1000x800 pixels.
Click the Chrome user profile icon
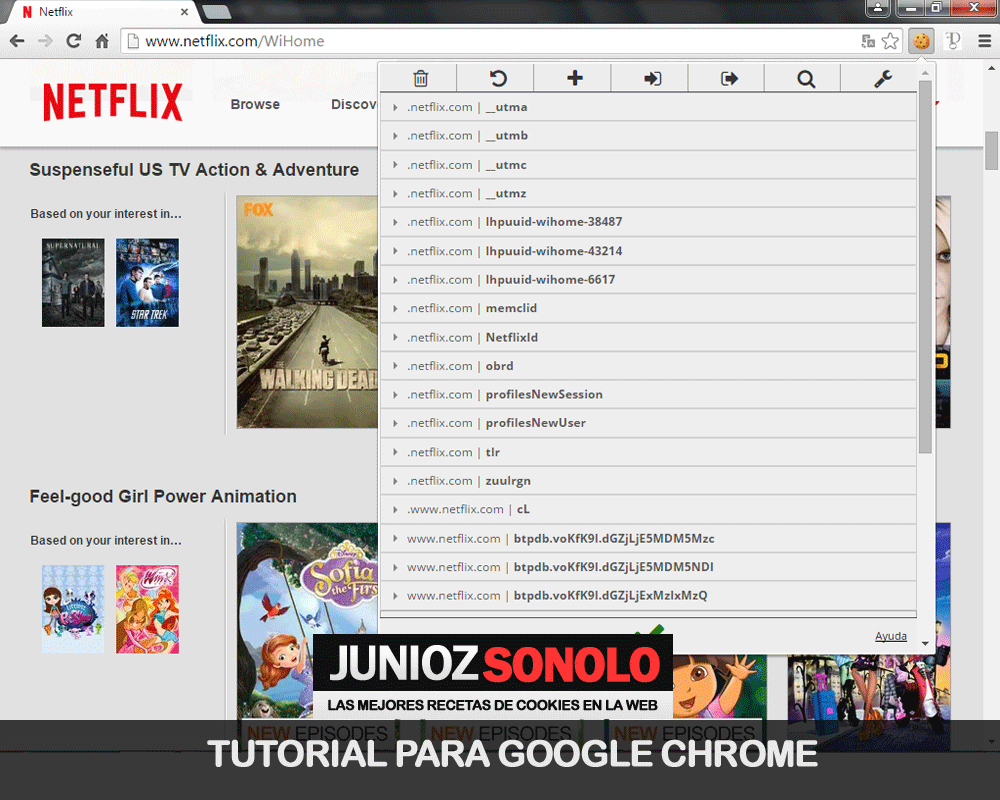[x=878, y=8]
